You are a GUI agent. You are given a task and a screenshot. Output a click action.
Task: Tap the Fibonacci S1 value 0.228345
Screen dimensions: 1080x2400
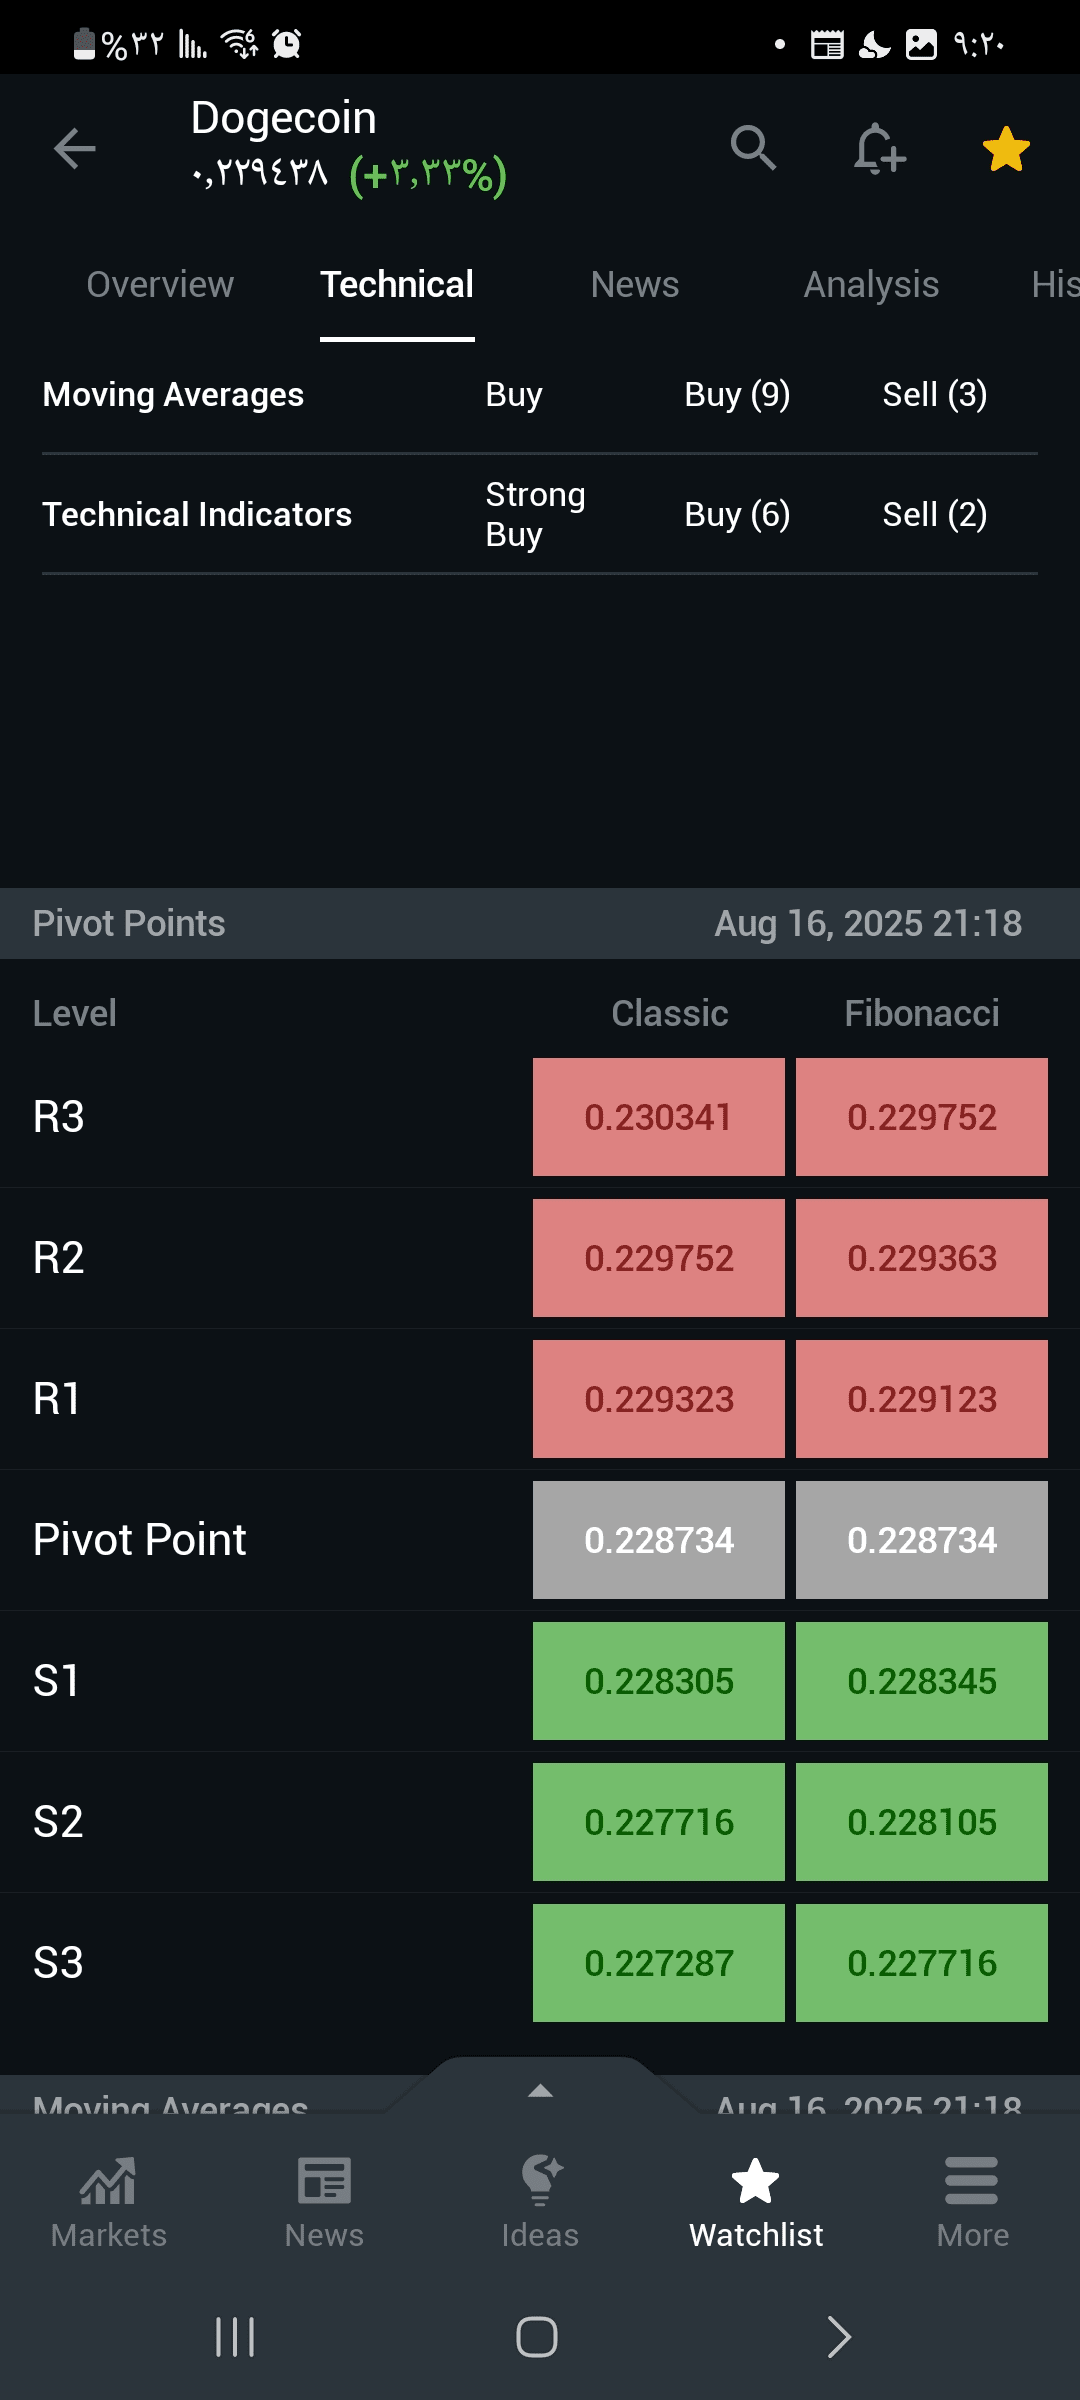pyautogui.click(x=922, y=1681)
